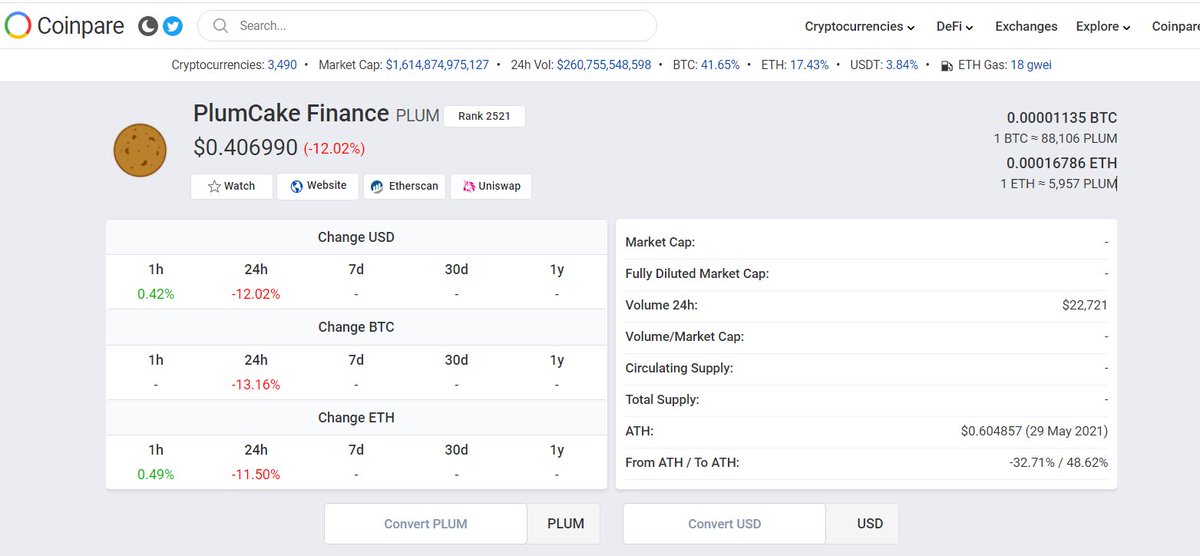Open ETH dominance 17.43% link

809,65
